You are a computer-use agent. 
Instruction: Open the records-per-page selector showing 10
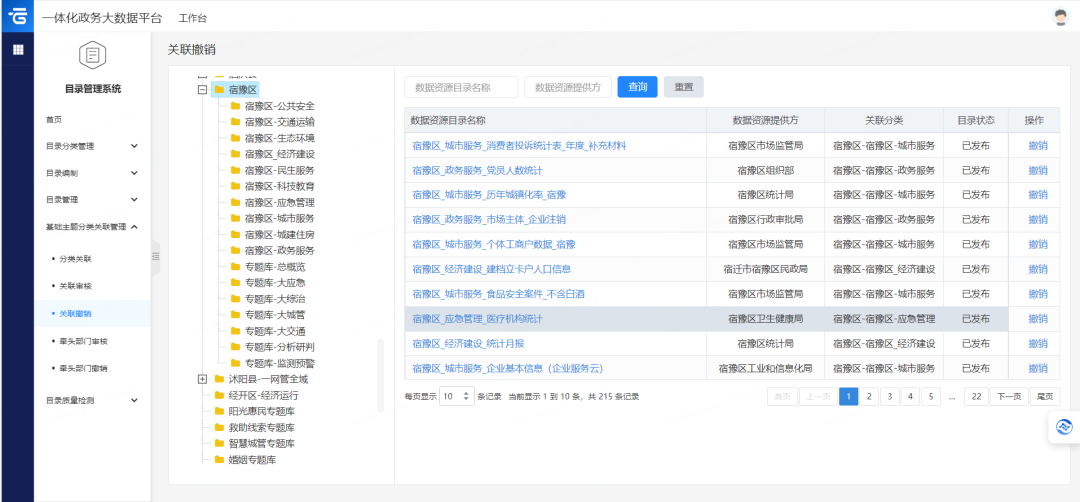(x=456, y=397)
